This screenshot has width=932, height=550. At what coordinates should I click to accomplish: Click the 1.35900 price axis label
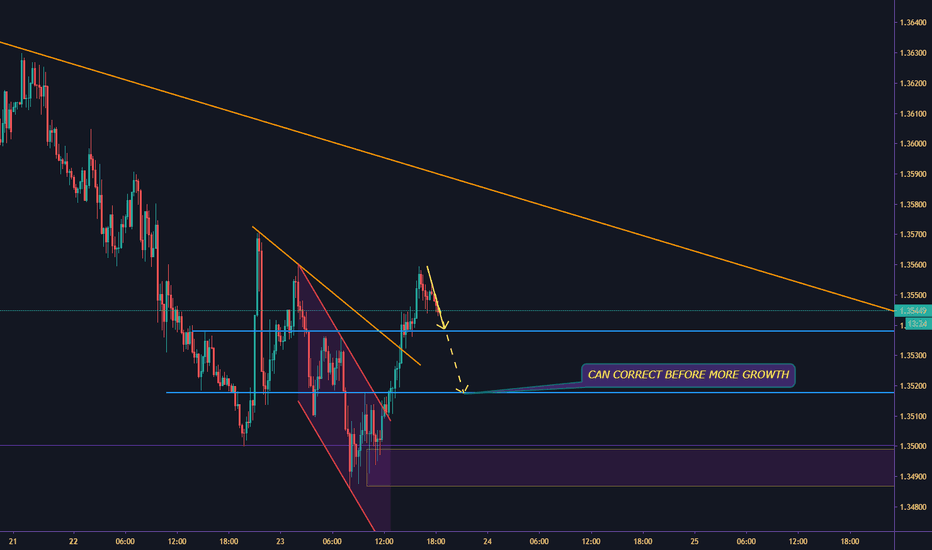(x=913, y=174)
